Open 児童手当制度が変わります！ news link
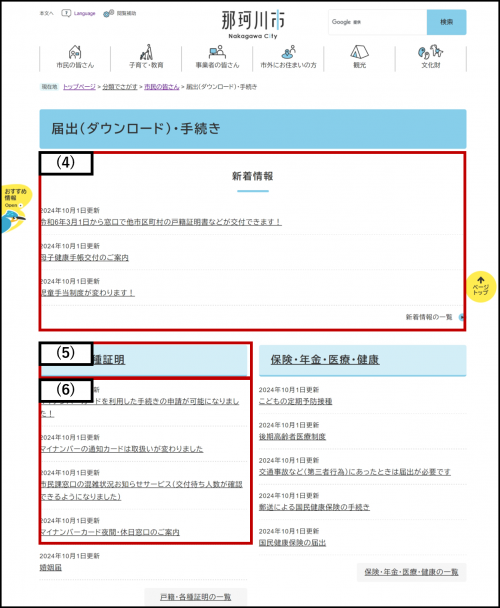 coord(87,293)
